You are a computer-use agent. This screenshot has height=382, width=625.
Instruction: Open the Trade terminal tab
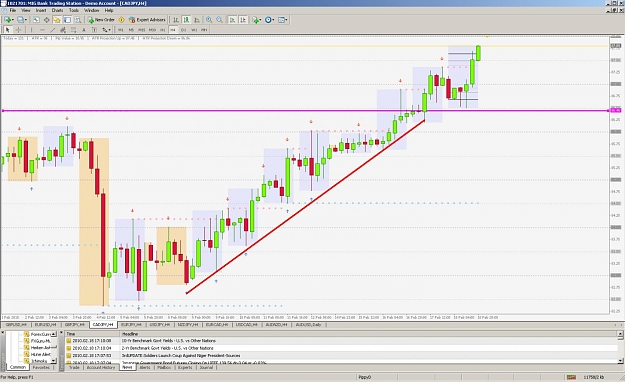tap(74, 368)
